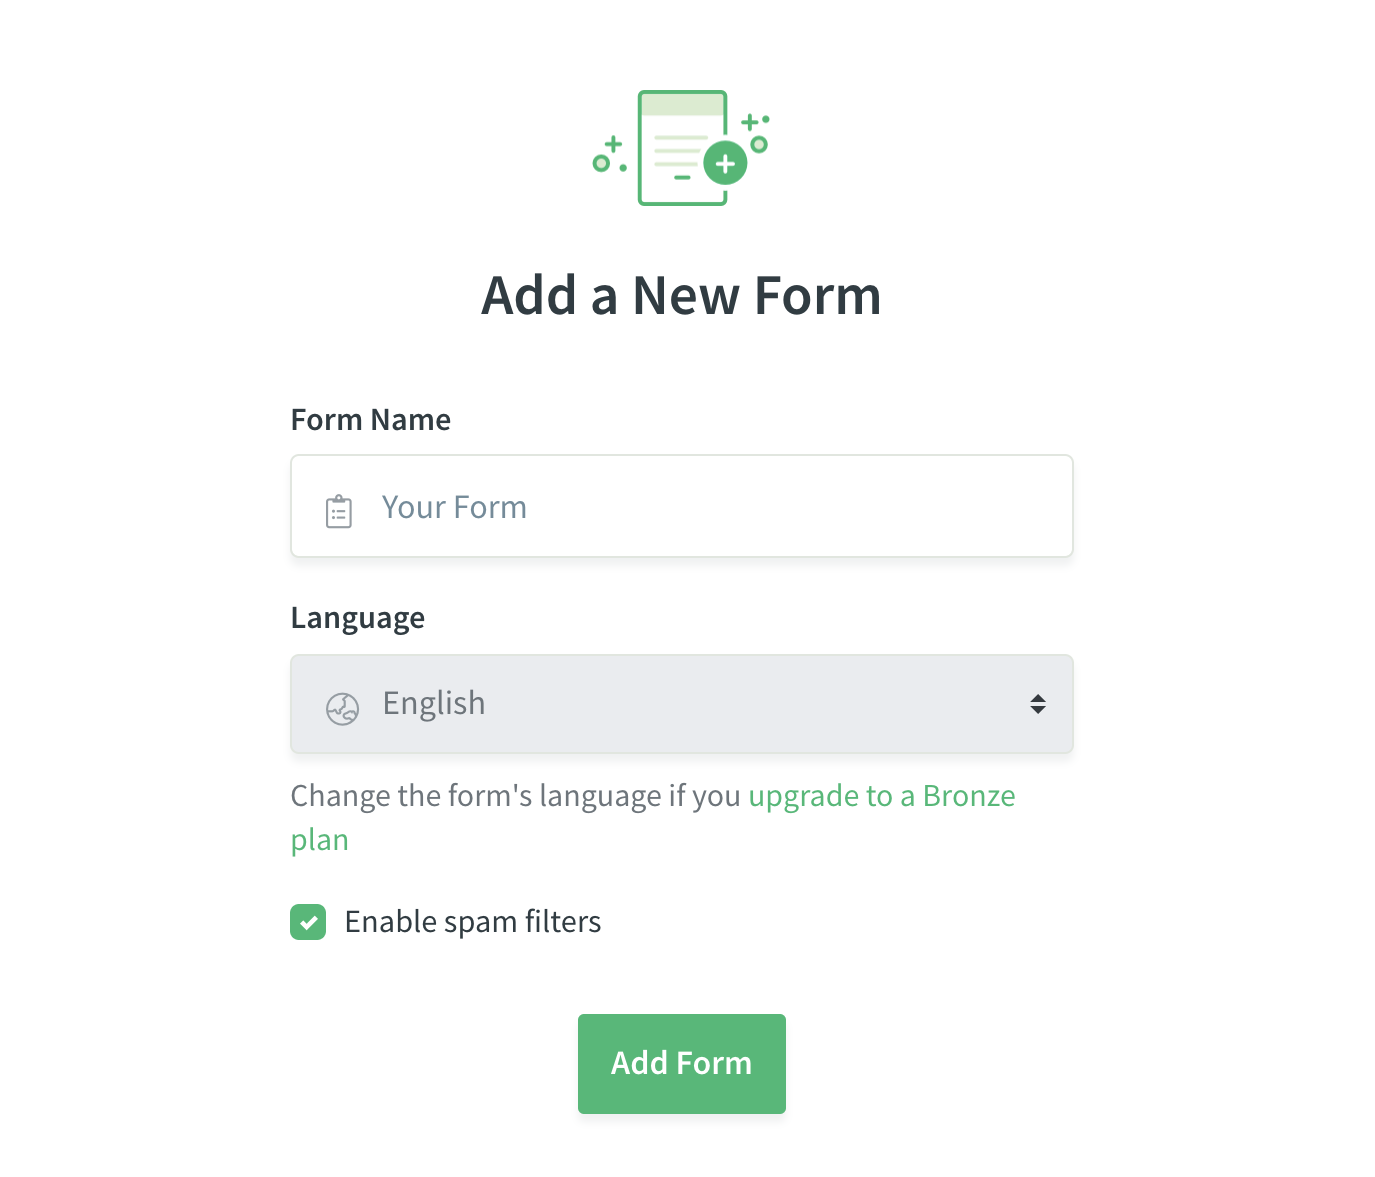
Task: Select the English language option text
Action: (x=434, y=703)
